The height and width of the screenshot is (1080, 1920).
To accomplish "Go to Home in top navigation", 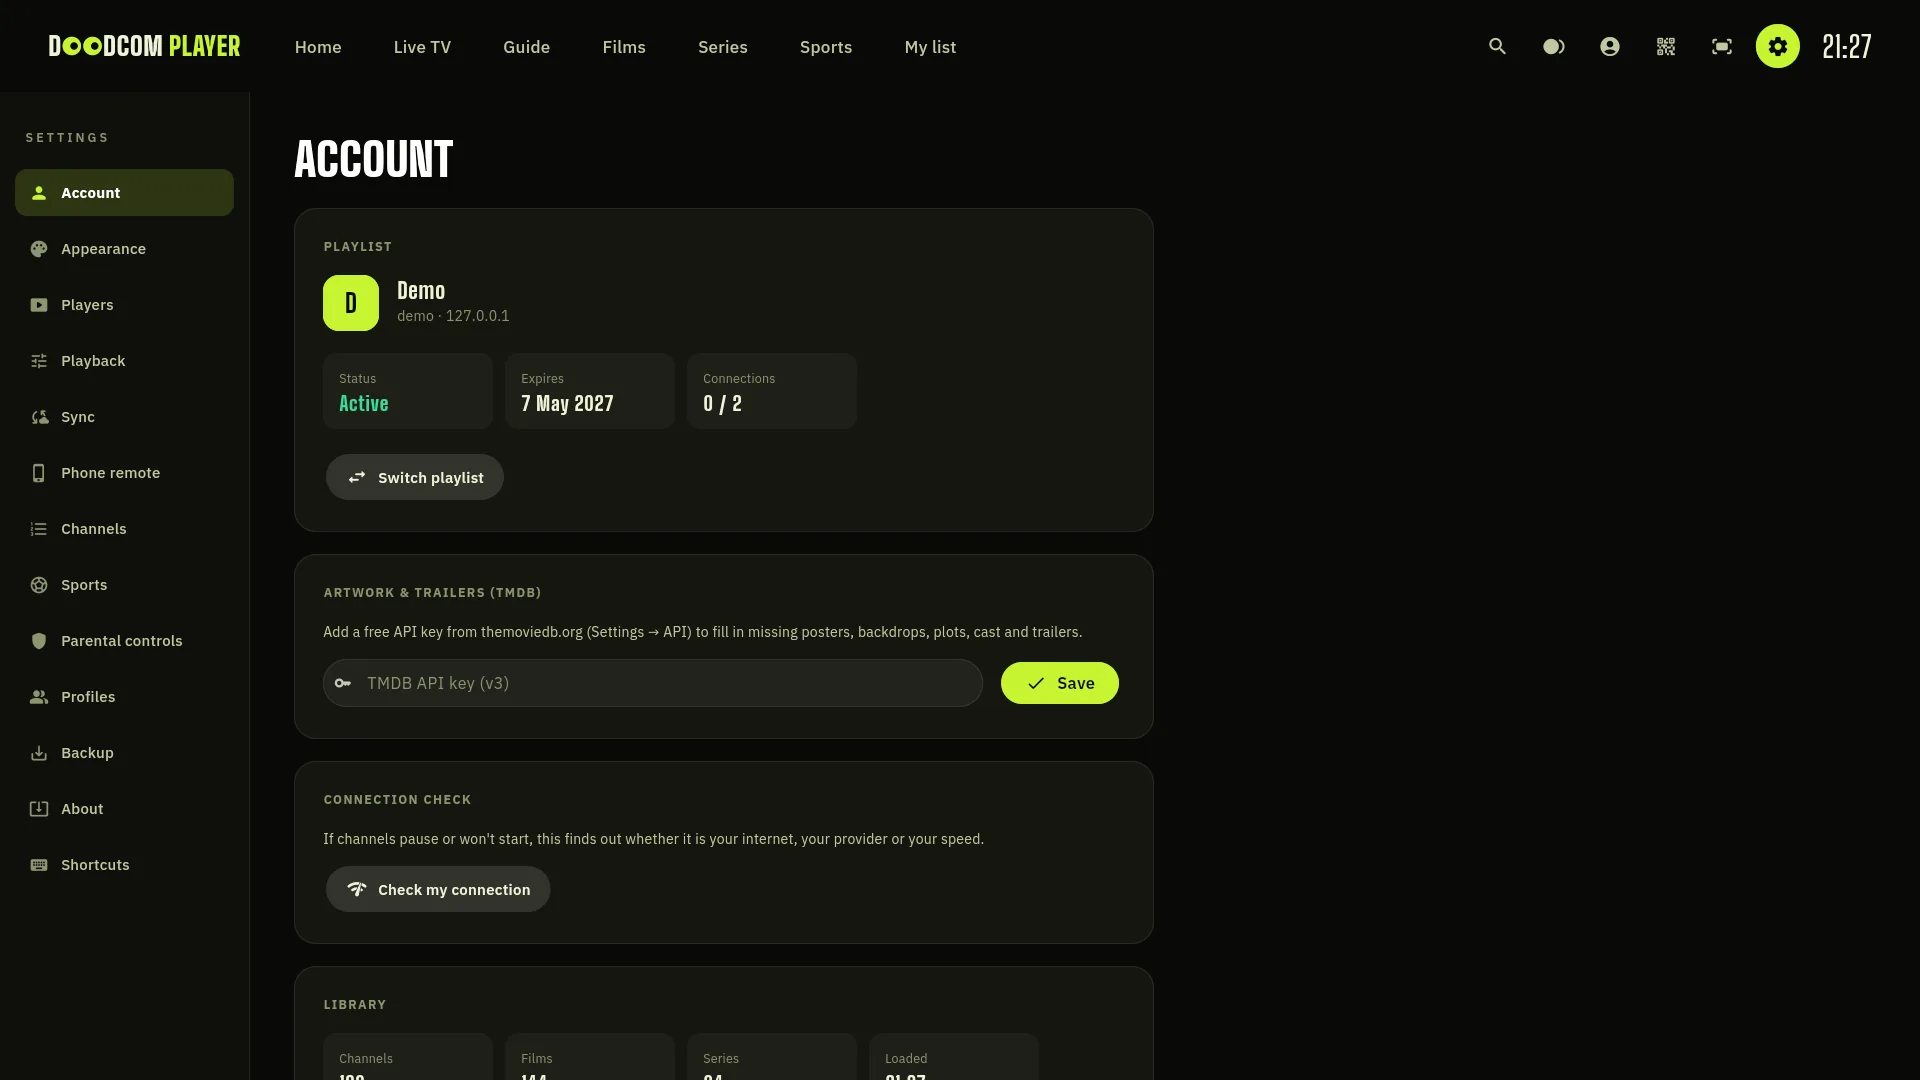I will 318,47.
